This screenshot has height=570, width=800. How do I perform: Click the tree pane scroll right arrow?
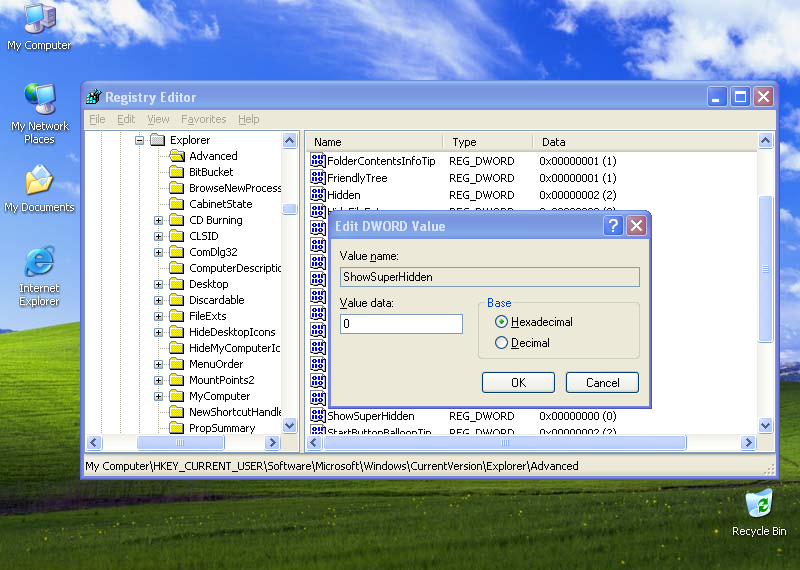(x=272, y=442)
